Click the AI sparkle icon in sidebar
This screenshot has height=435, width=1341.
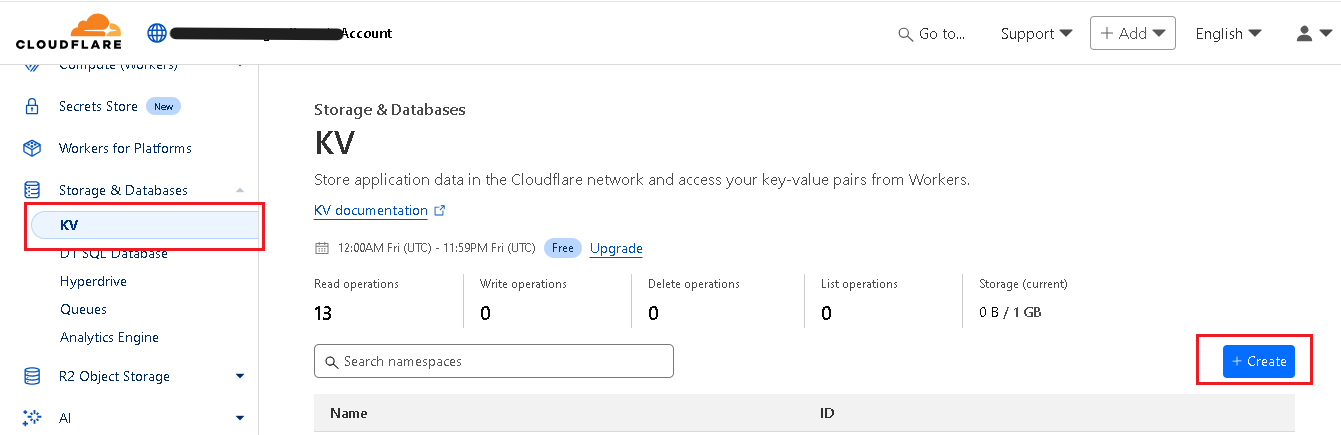[x=32, y=418]
